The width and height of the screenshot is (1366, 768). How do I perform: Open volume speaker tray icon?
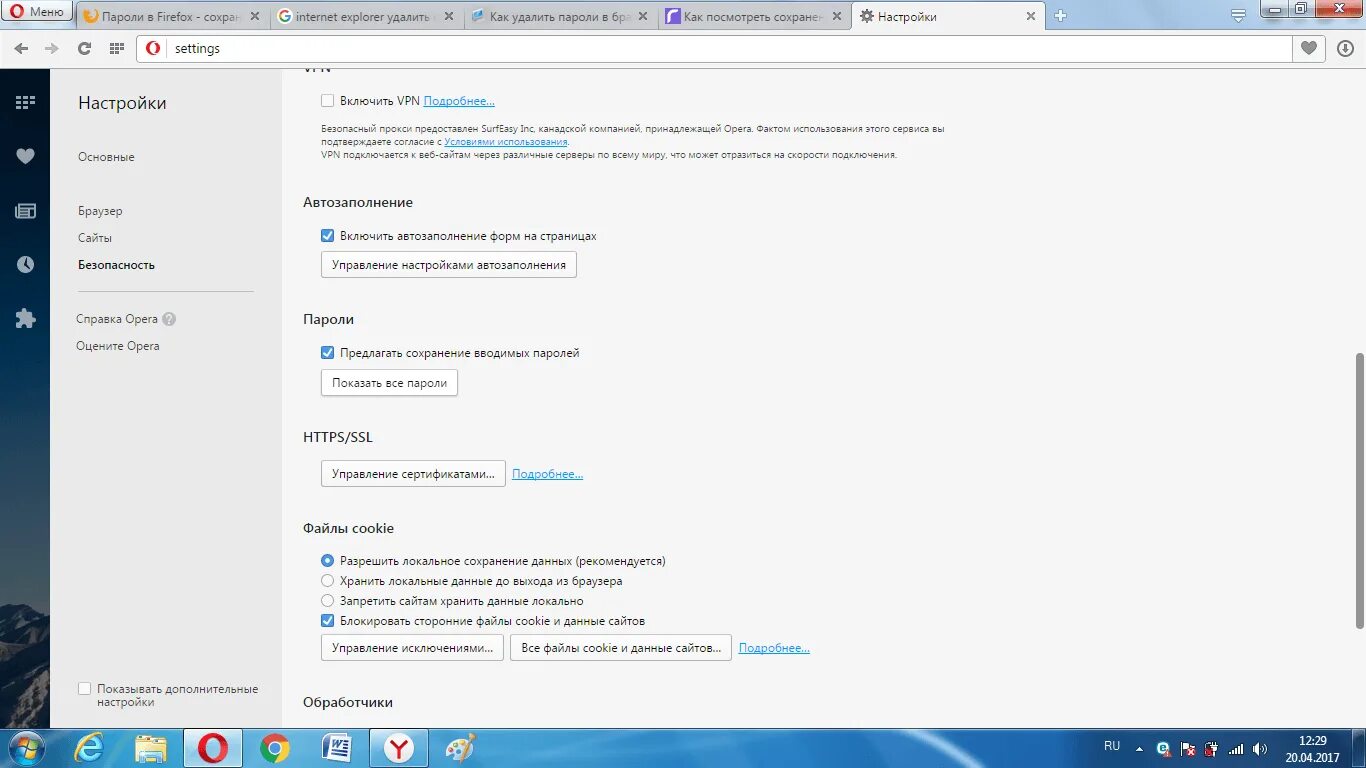tap(1261, 748)
